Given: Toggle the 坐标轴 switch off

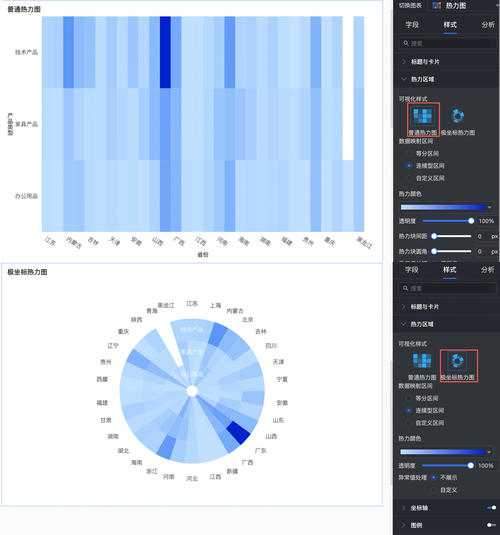Looking at the screenshot, I should pyautogui.click(x=491, y=508).
